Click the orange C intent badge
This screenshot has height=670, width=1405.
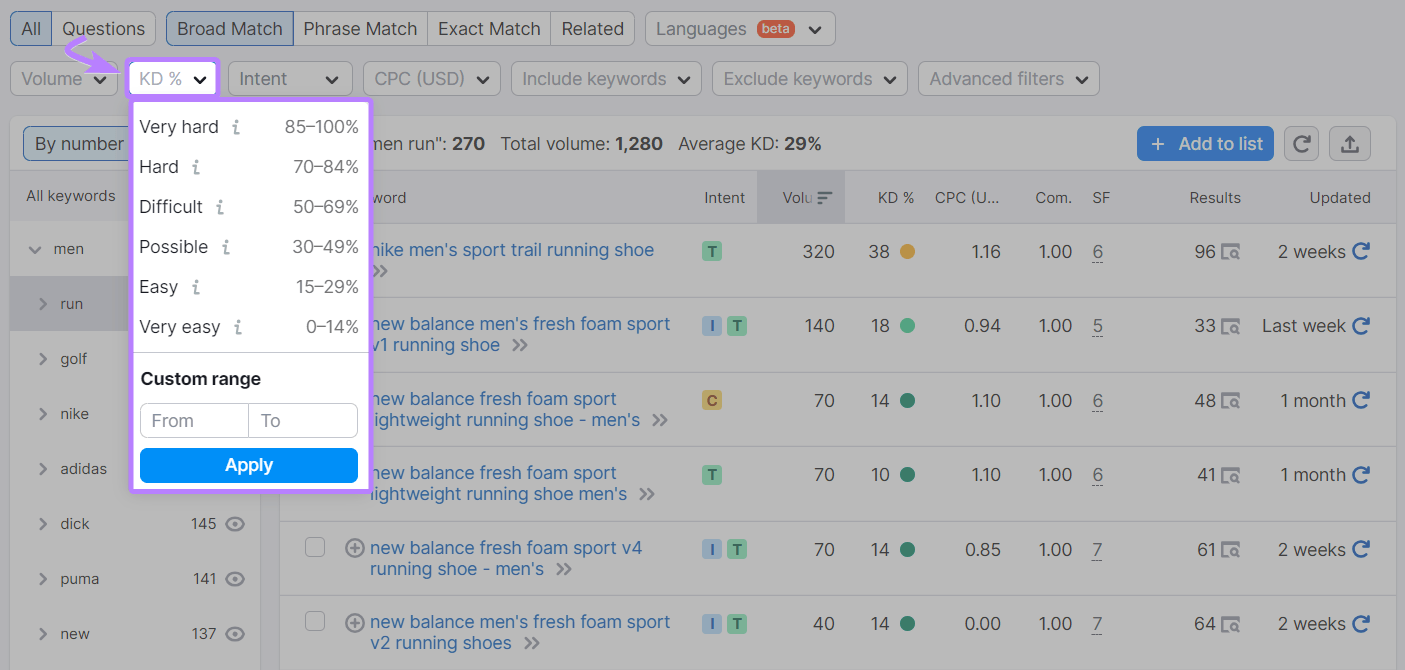click(x=712, y=399)
